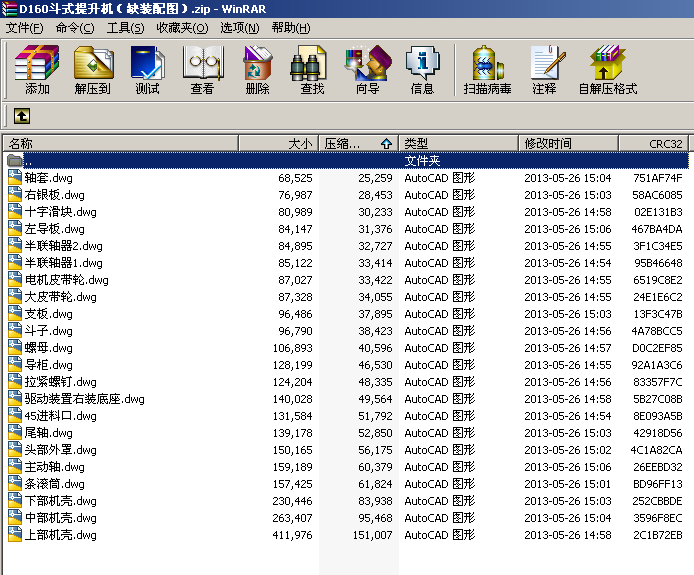The width and height of the screenshot is (694, 575).
Task: Click file icon of 大皮带轮.dwg
Action: point(15,297)
